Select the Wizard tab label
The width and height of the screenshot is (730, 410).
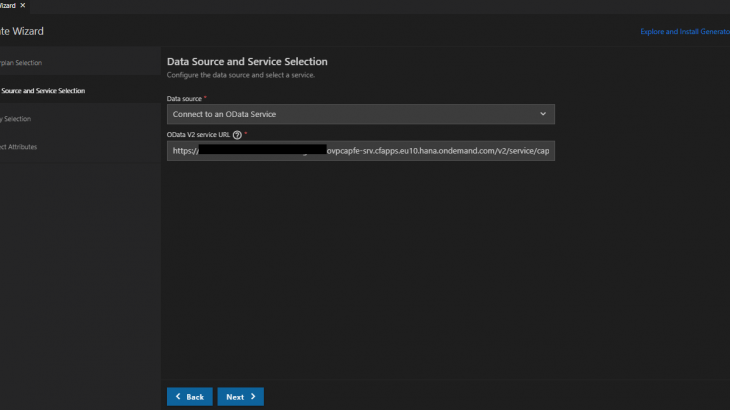tap(7, 5)
